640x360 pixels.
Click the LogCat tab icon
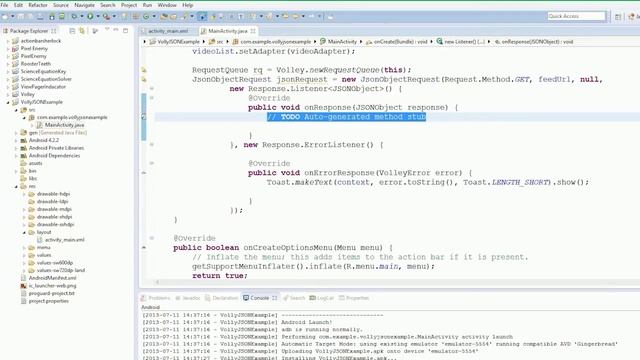pos(312,298)
